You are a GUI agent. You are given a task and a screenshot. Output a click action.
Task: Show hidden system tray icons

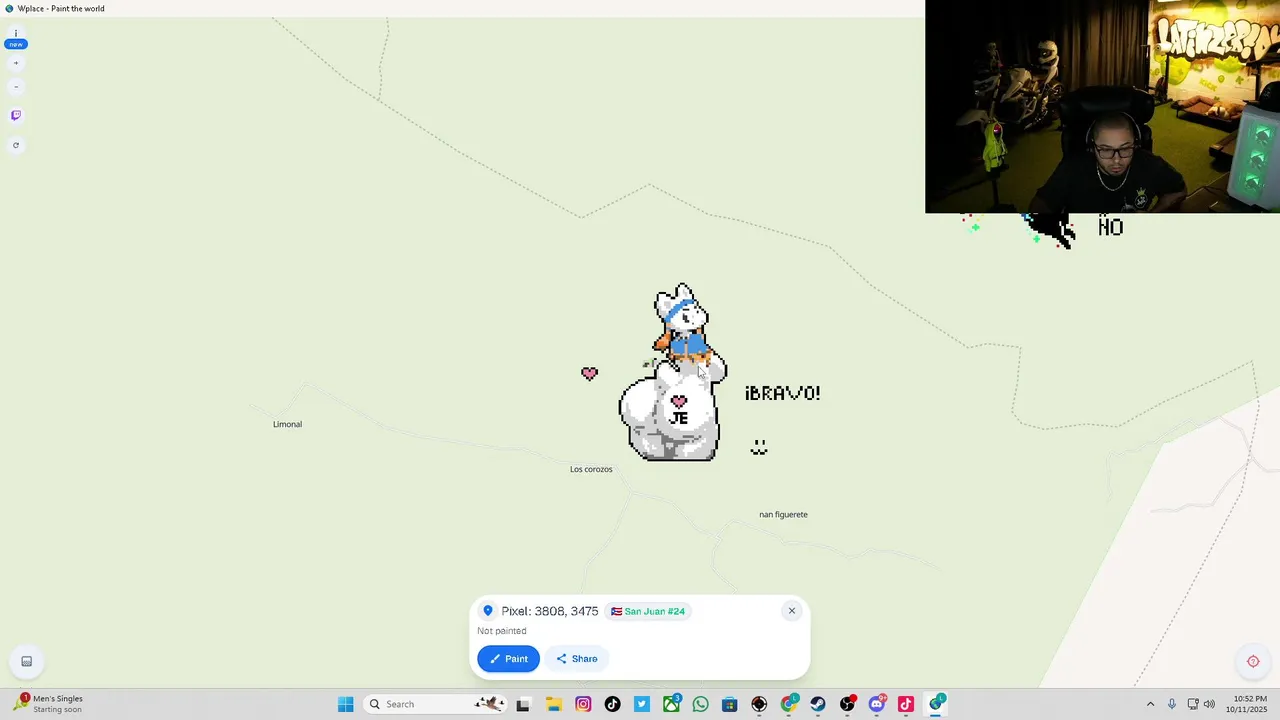(1150, 704)
